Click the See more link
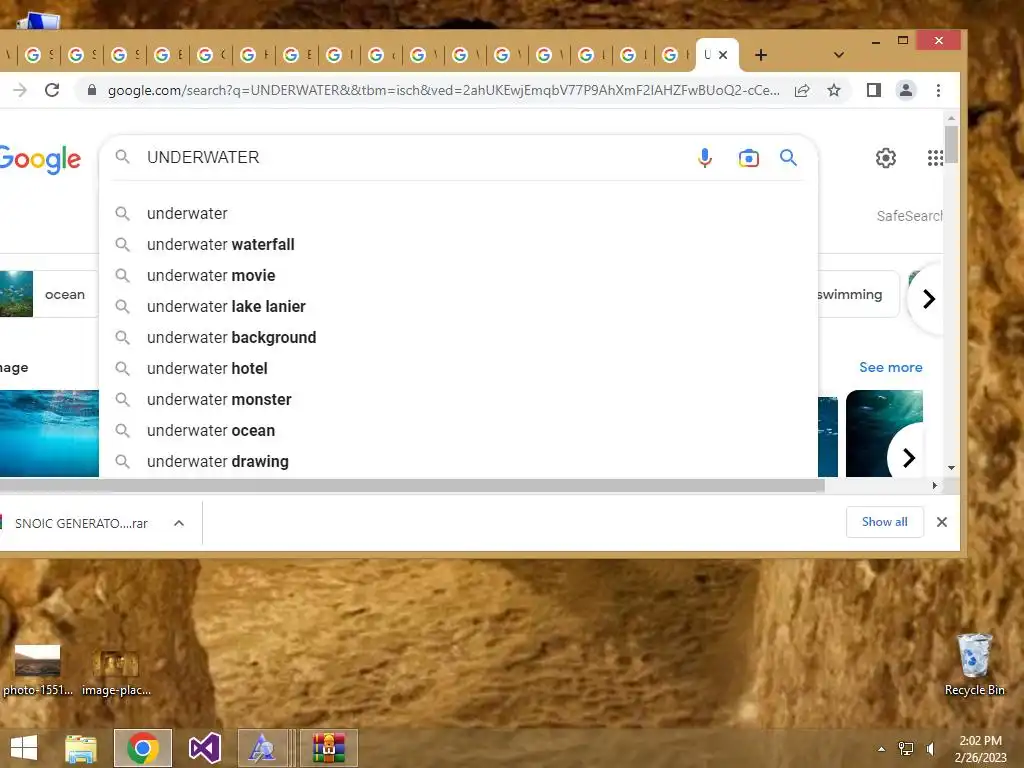Screen dimensions: 1024x768 (891, 368)
